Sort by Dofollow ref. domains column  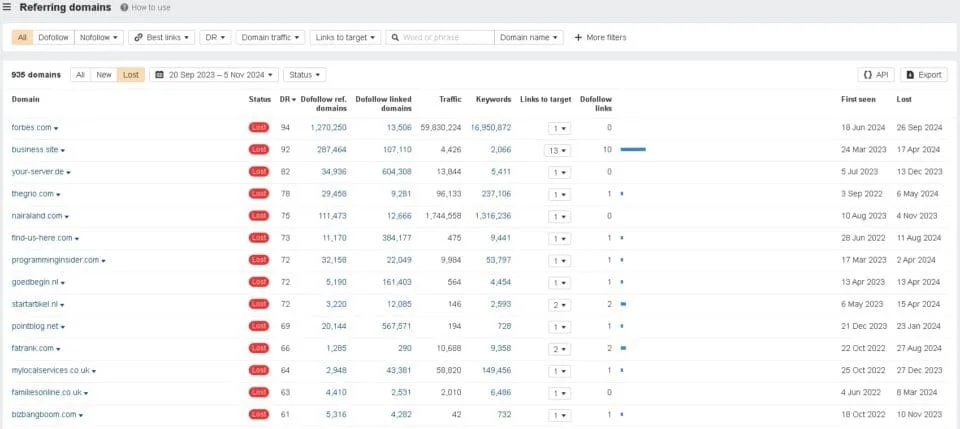tap(324, 104)
